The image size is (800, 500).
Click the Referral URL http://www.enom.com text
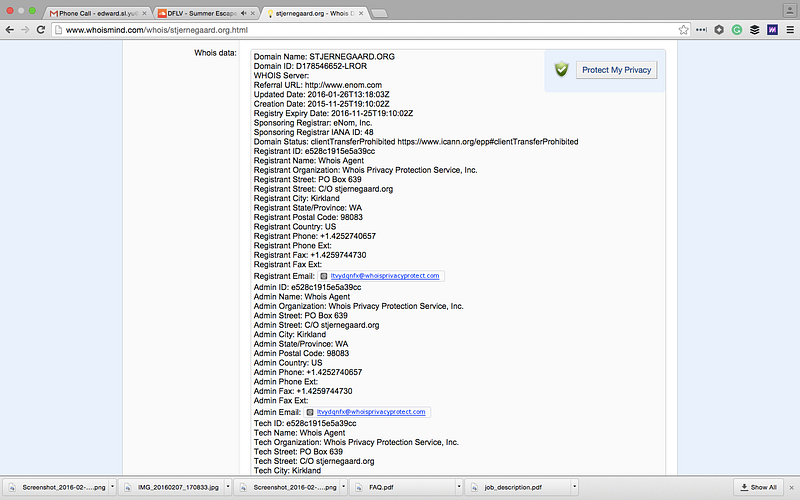tap(317, 85)
